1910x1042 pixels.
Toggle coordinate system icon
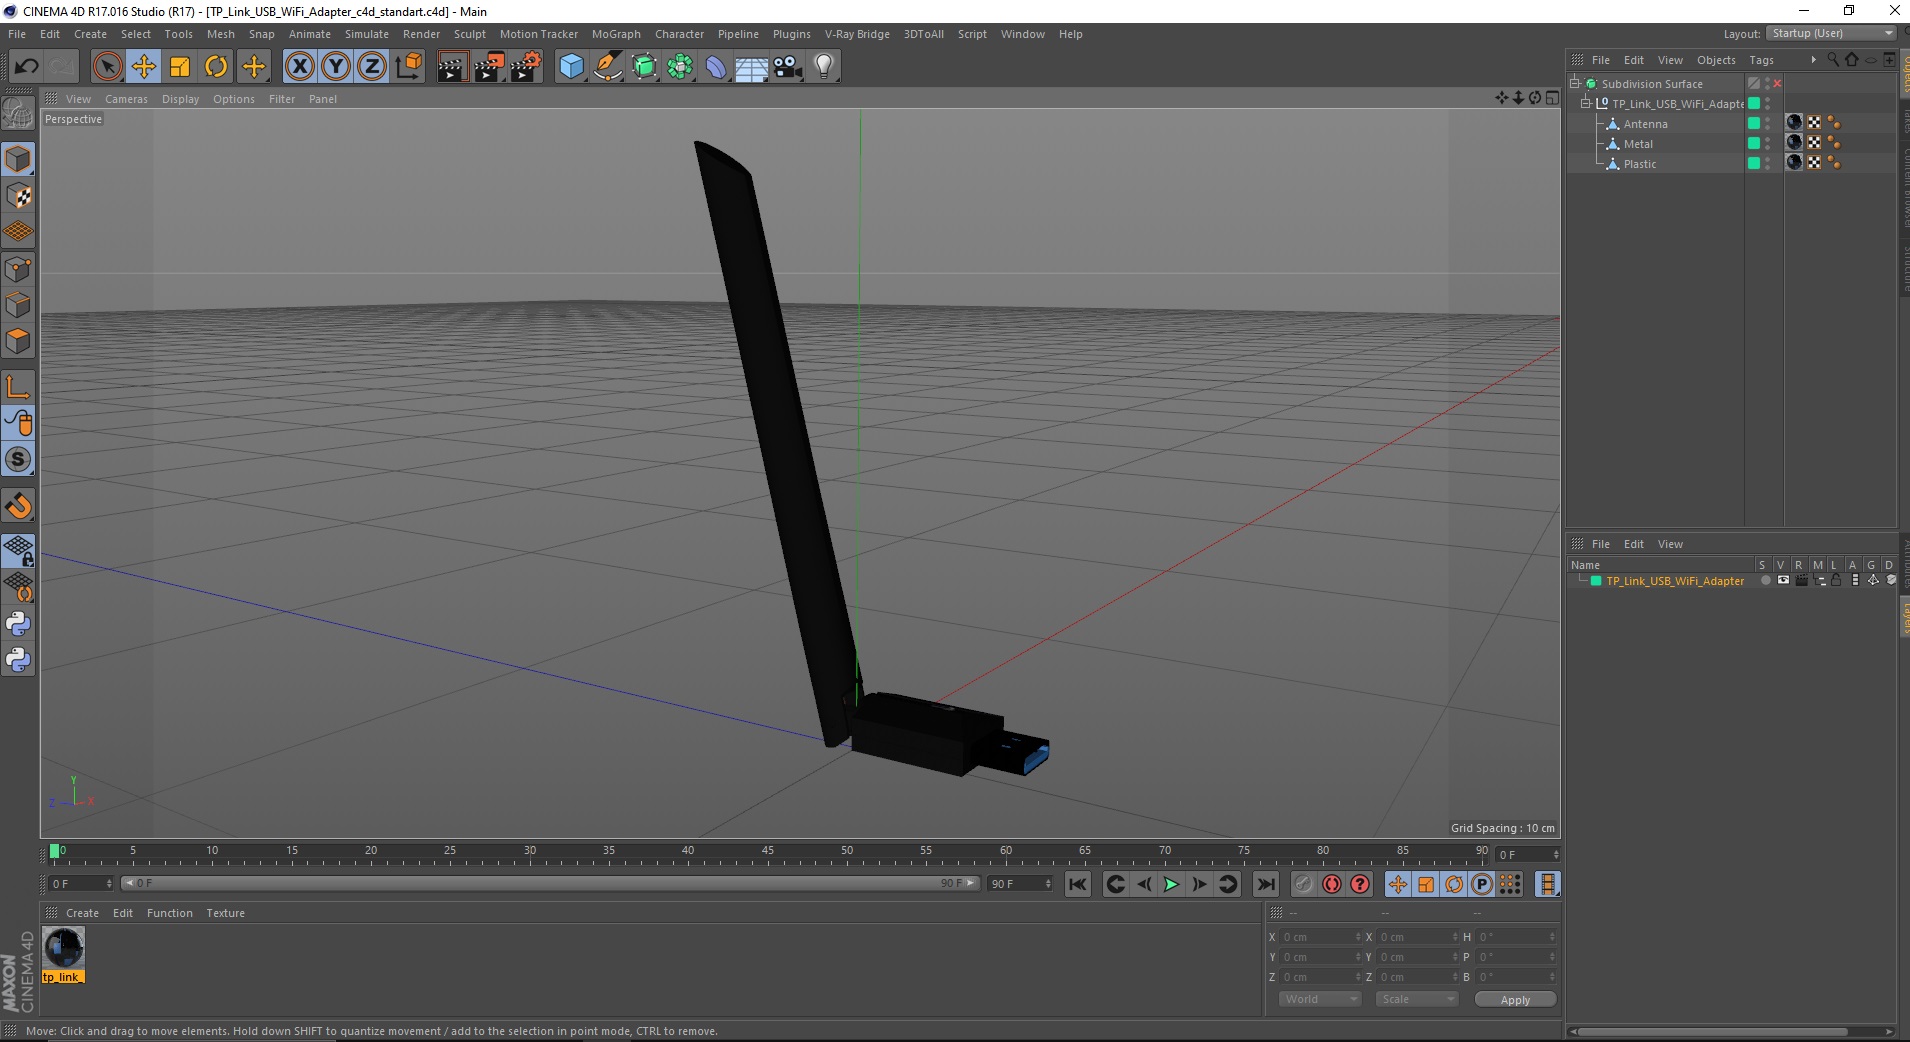click(408, 67)
